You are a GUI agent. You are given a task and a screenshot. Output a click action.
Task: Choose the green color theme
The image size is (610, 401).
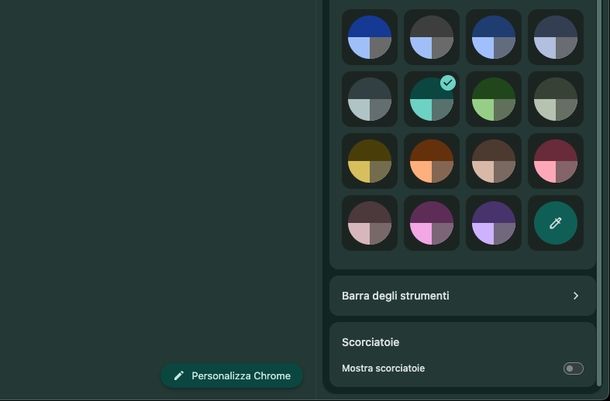coord(494,99)
